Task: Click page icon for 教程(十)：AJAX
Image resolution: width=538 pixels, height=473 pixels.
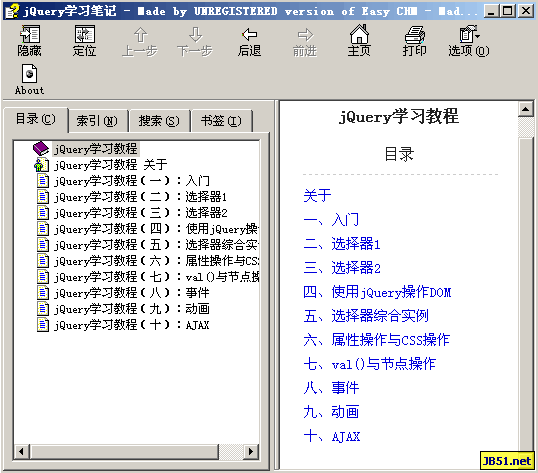Action: [x=43, y=324]
